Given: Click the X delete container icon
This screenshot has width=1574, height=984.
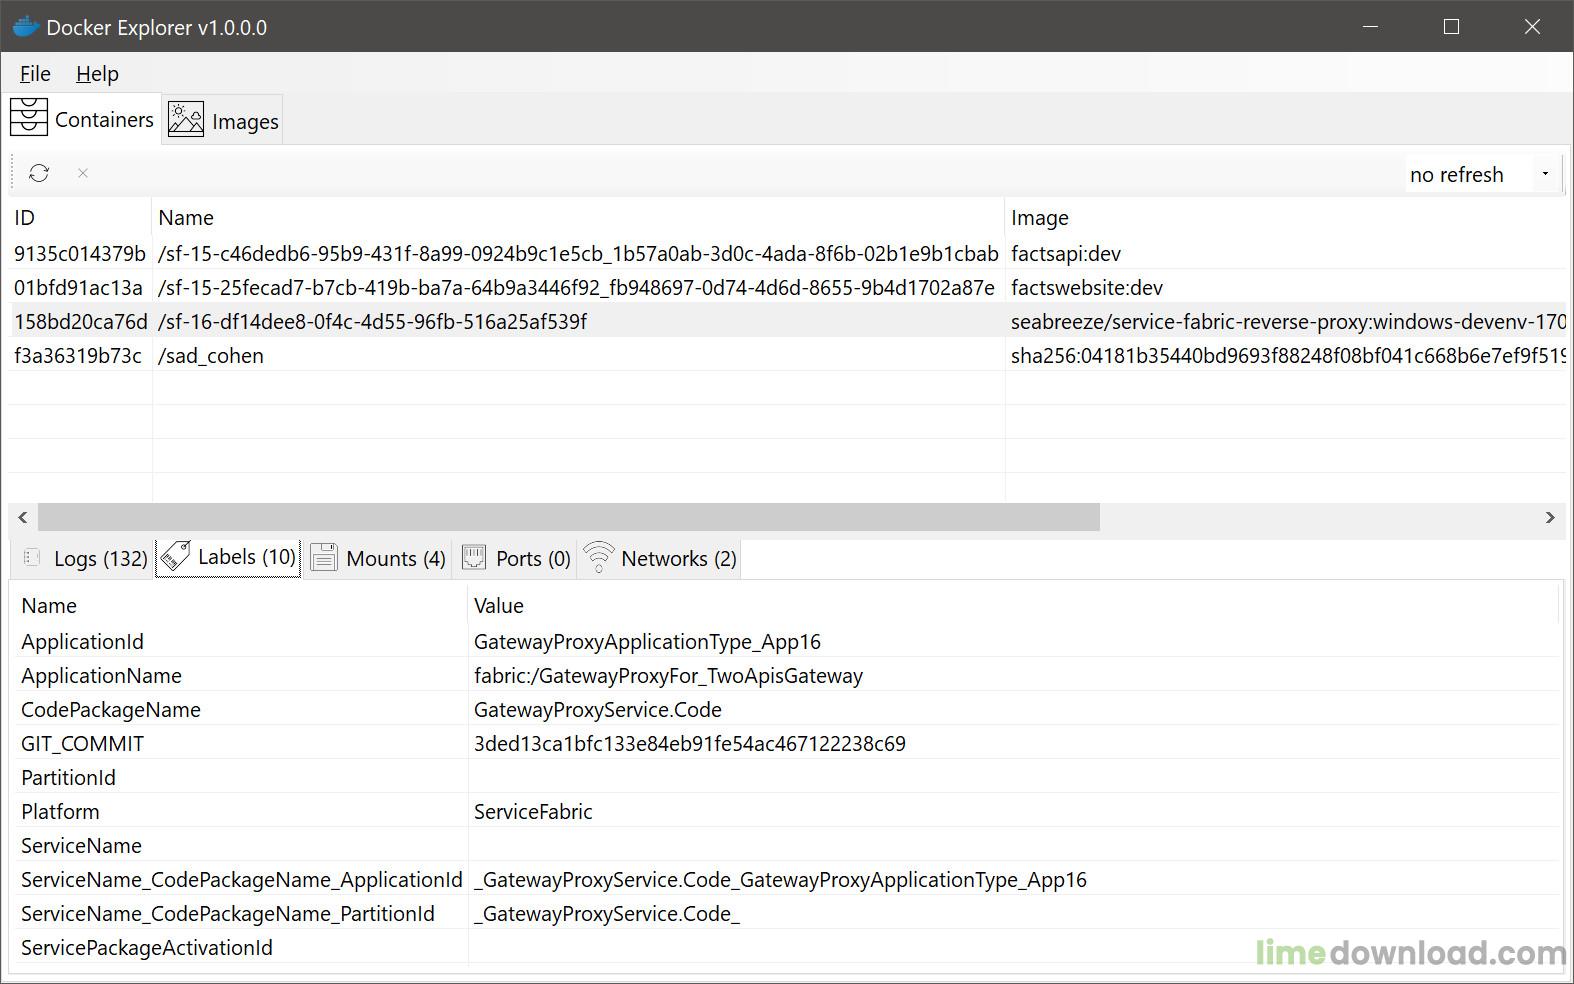Looking at the screenshot, I should [83, 173].
